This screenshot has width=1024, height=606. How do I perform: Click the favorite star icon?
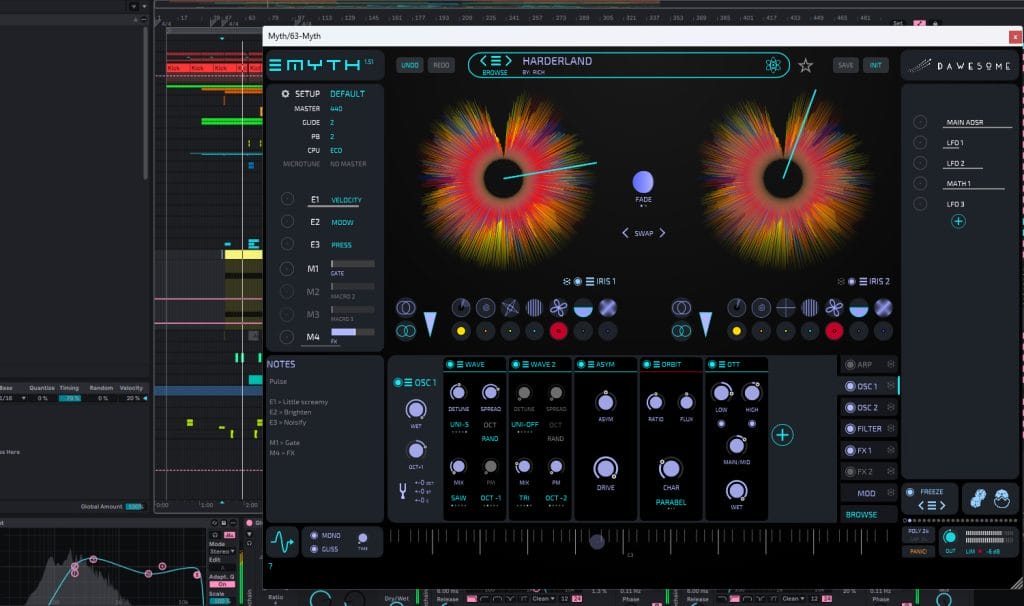tap(805, 66)
